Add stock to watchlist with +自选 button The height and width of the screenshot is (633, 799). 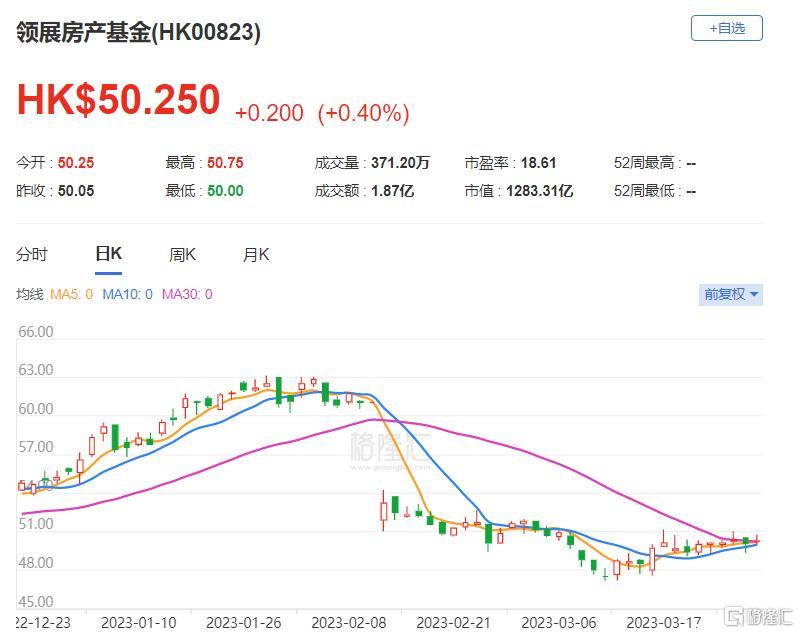click(x=727, y=28)
